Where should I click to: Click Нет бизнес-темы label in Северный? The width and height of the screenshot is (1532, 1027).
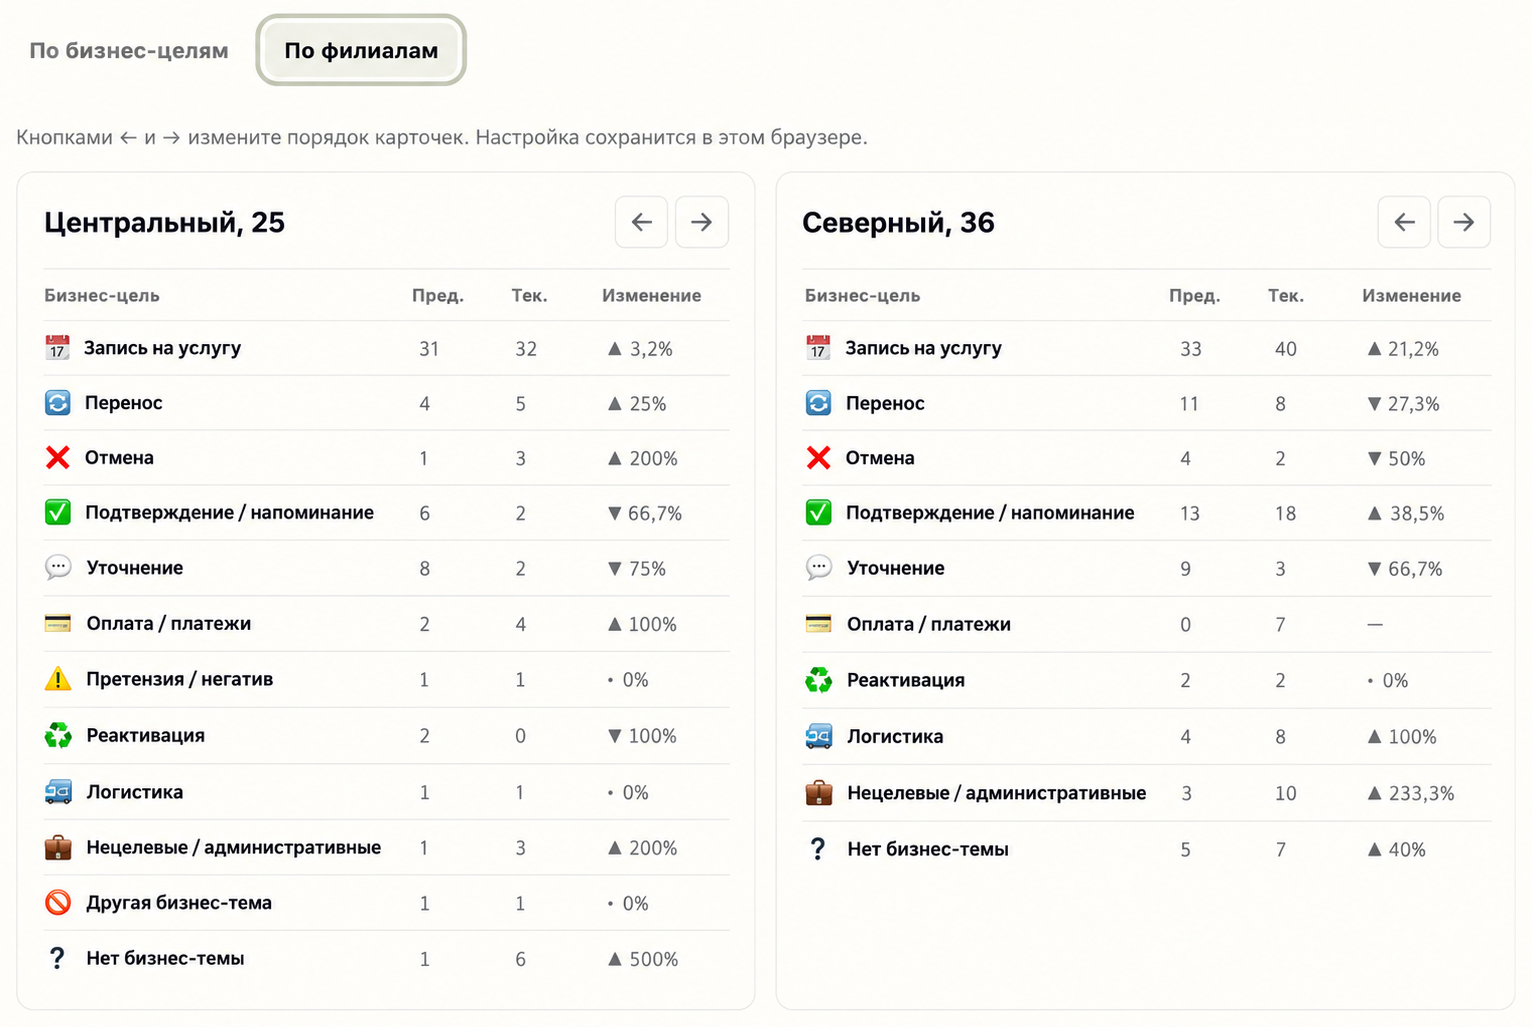coord(928,849)
